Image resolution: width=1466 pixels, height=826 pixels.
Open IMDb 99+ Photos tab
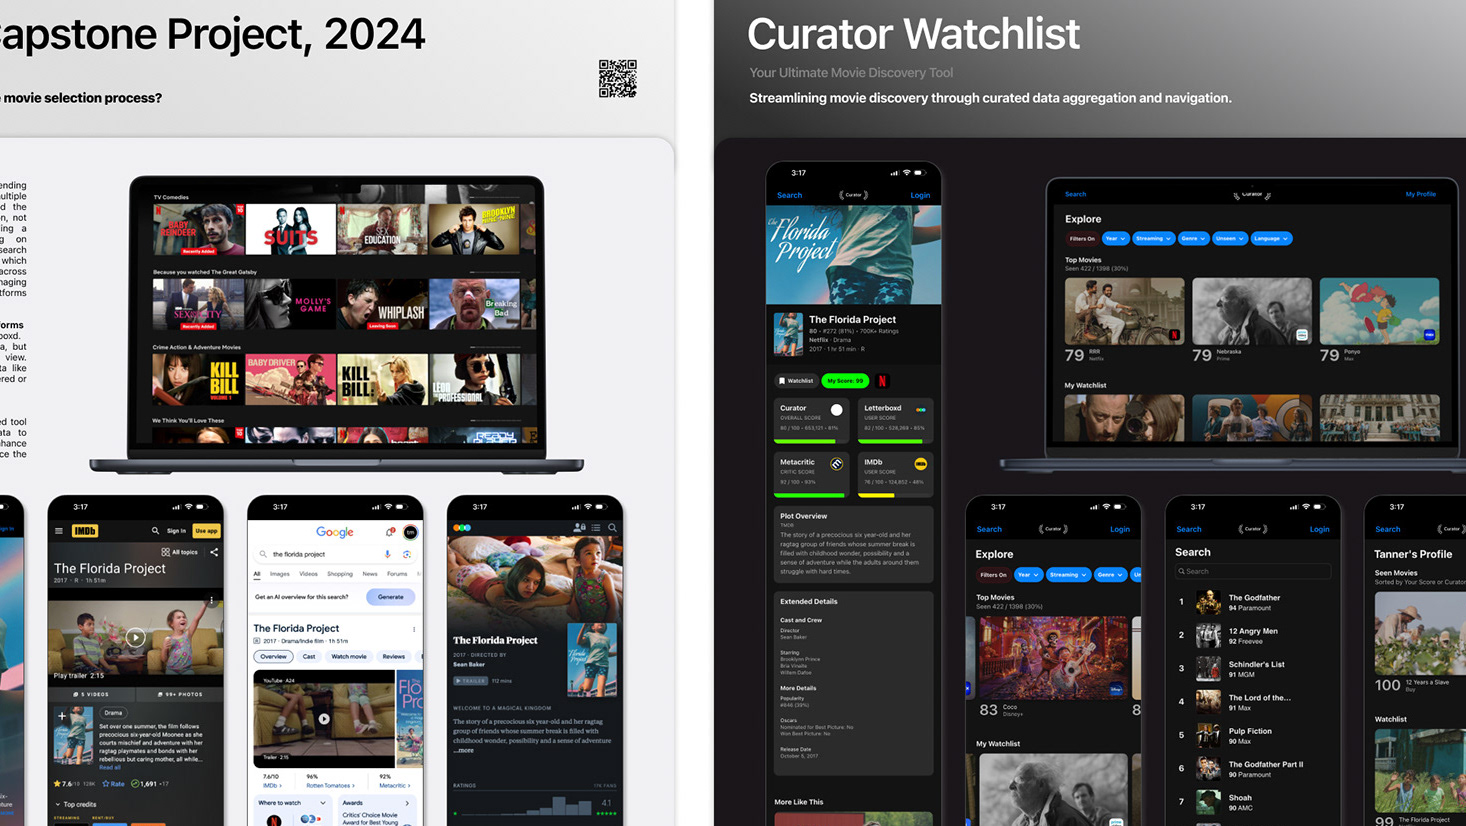pos(180,694)
